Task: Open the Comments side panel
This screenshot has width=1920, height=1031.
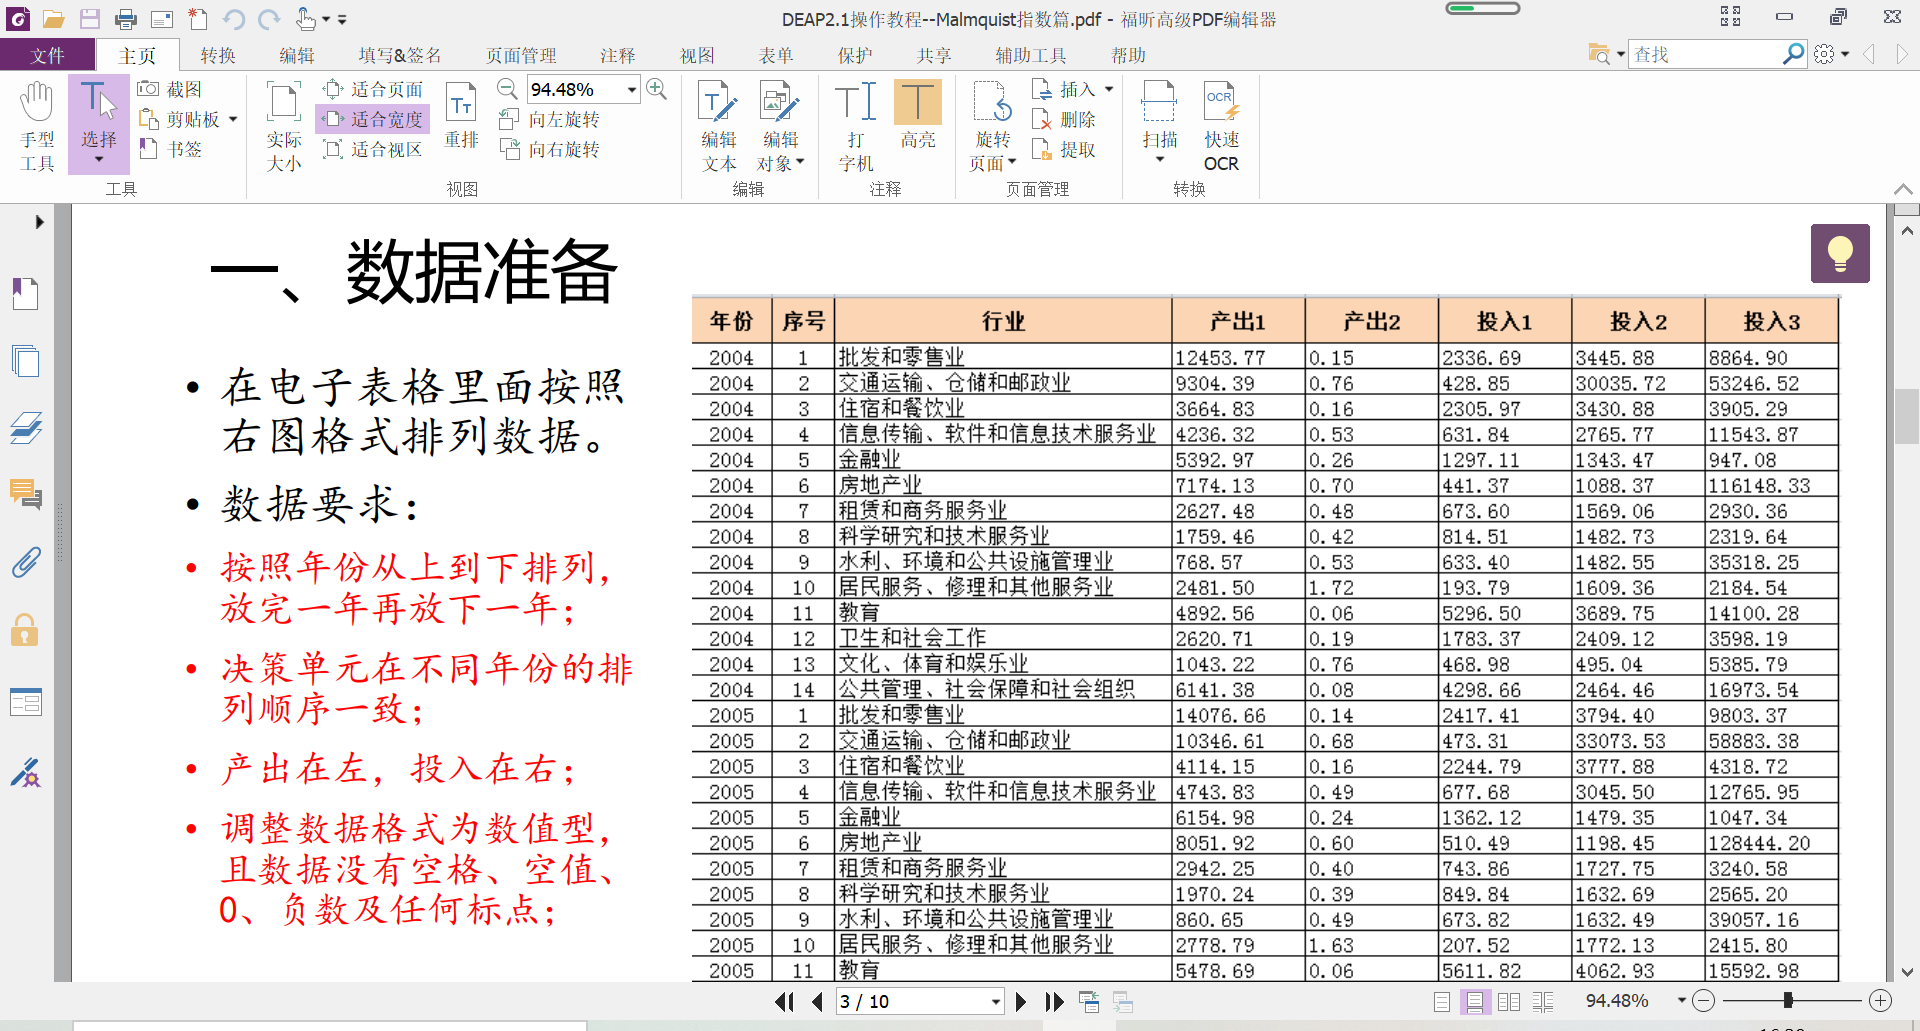Action: tap(26, 494)
